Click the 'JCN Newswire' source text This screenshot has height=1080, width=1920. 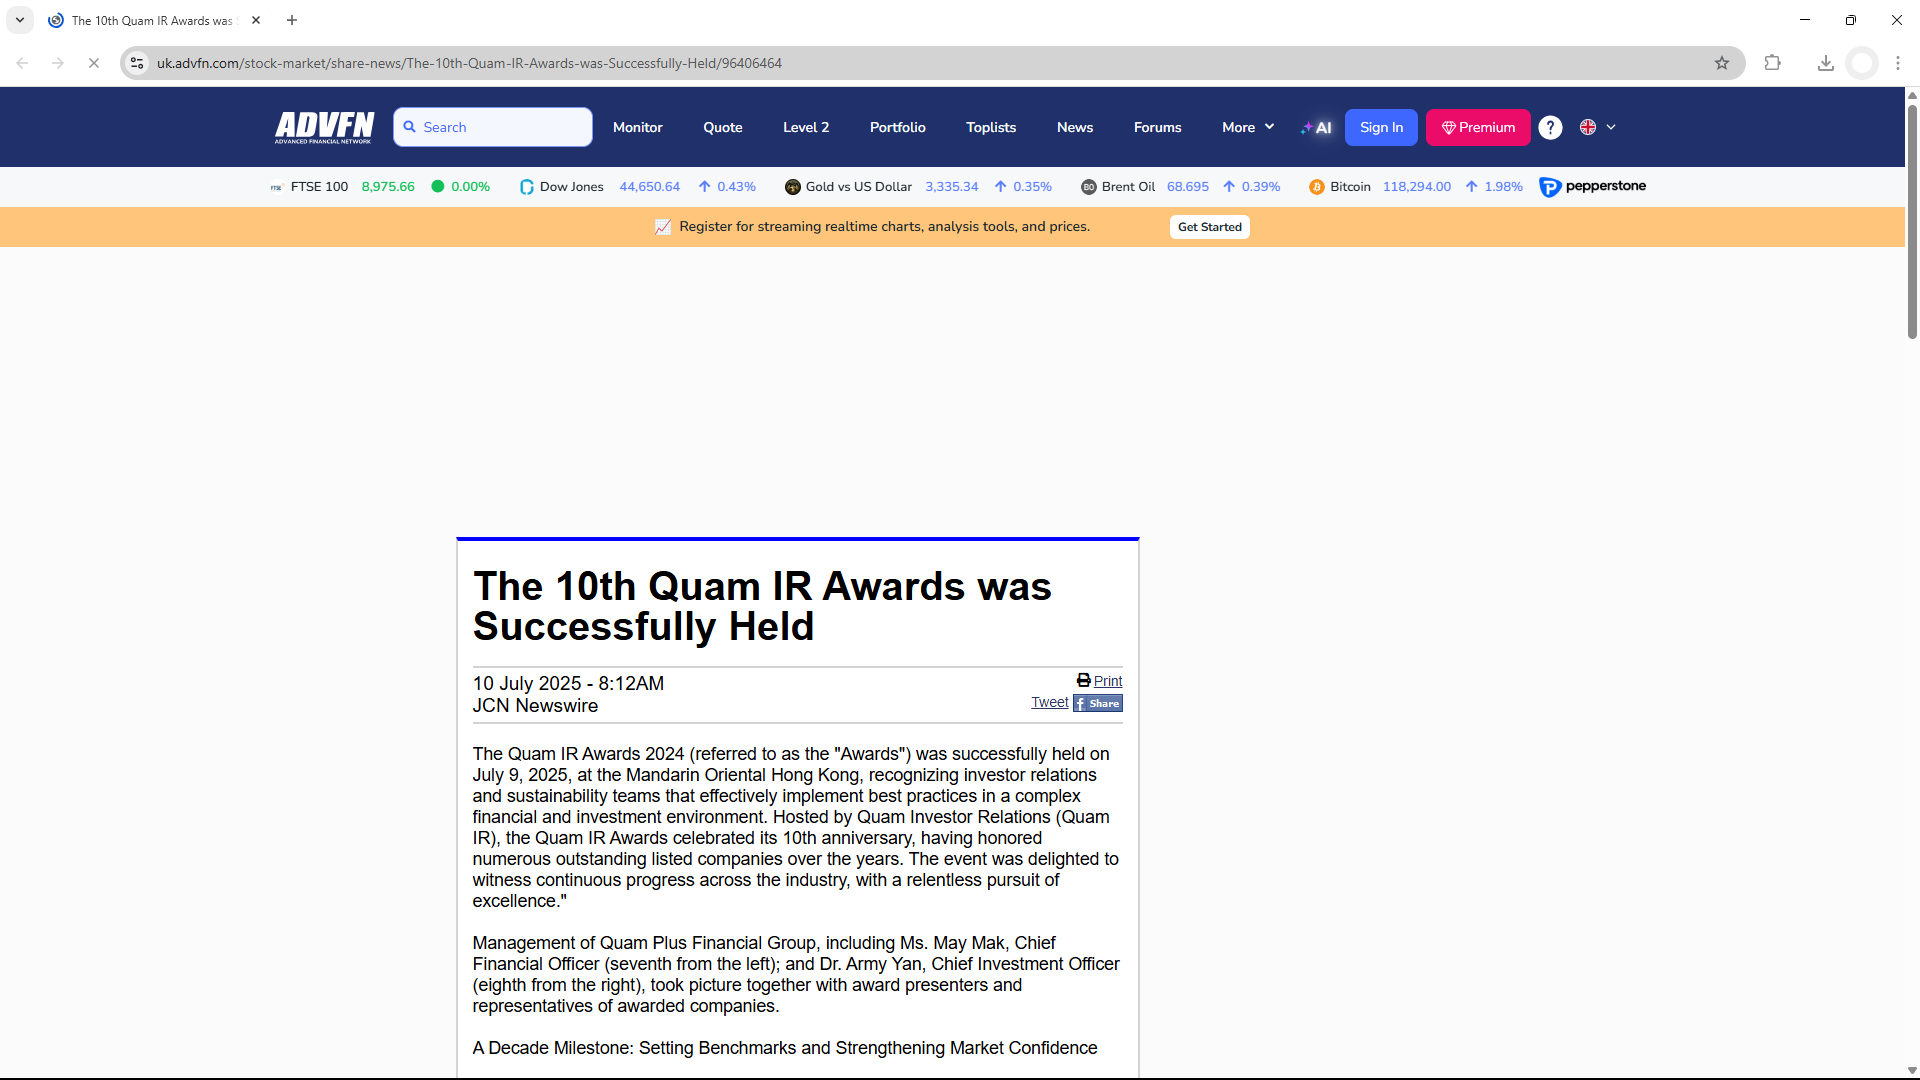click(x=535, y=706)
